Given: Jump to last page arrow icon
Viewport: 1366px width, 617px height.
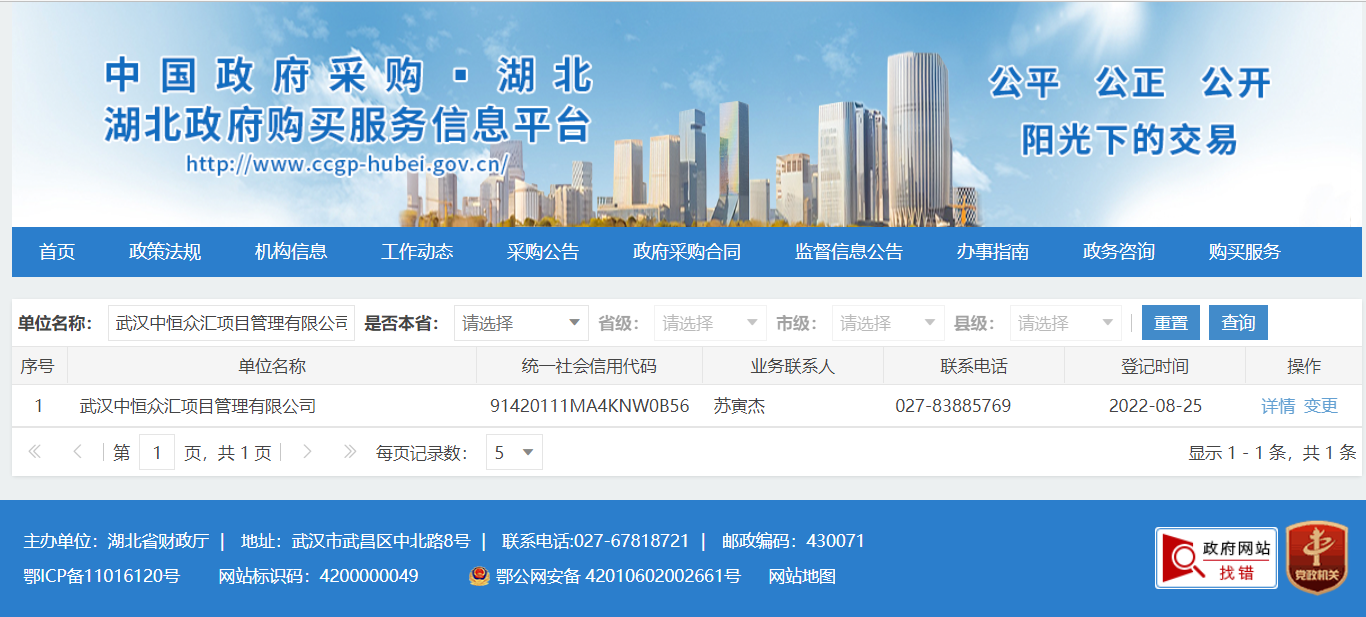Looking at the screenshot, I should (349, 452).
